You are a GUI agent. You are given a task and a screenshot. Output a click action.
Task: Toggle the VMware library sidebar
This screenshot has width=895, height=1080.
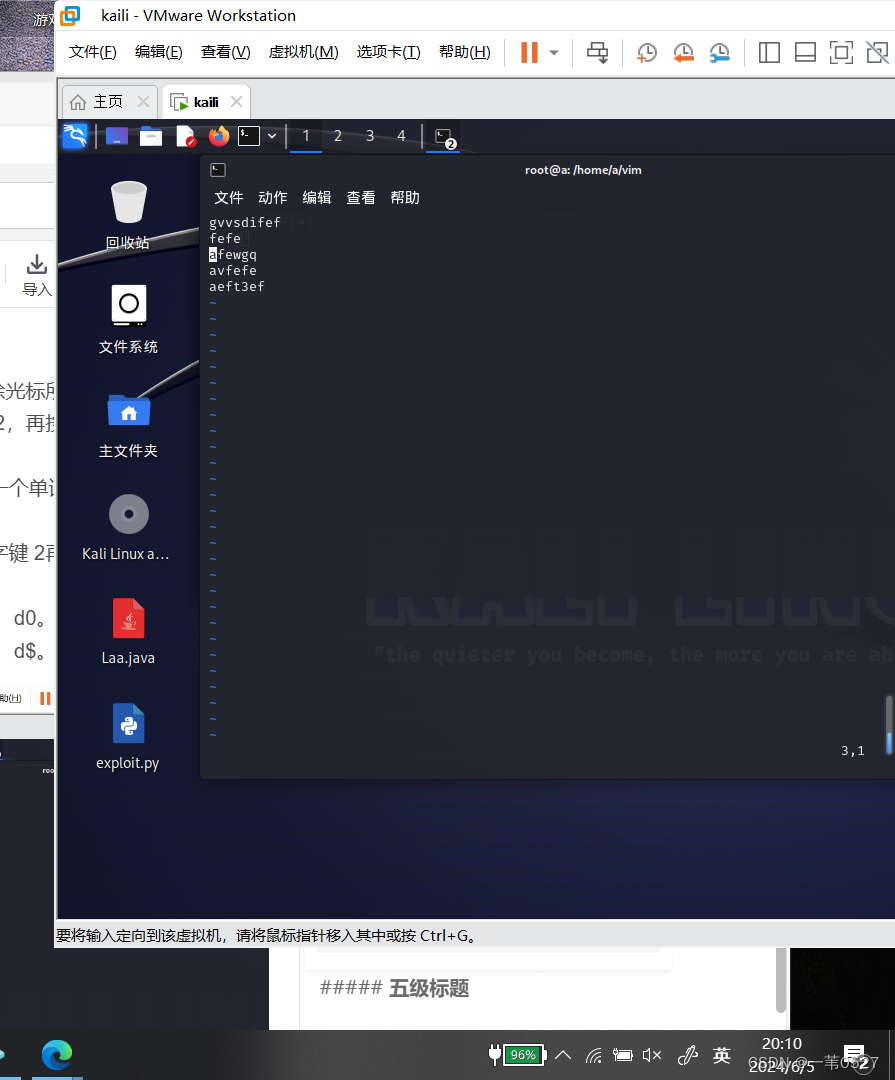(769, 52)
